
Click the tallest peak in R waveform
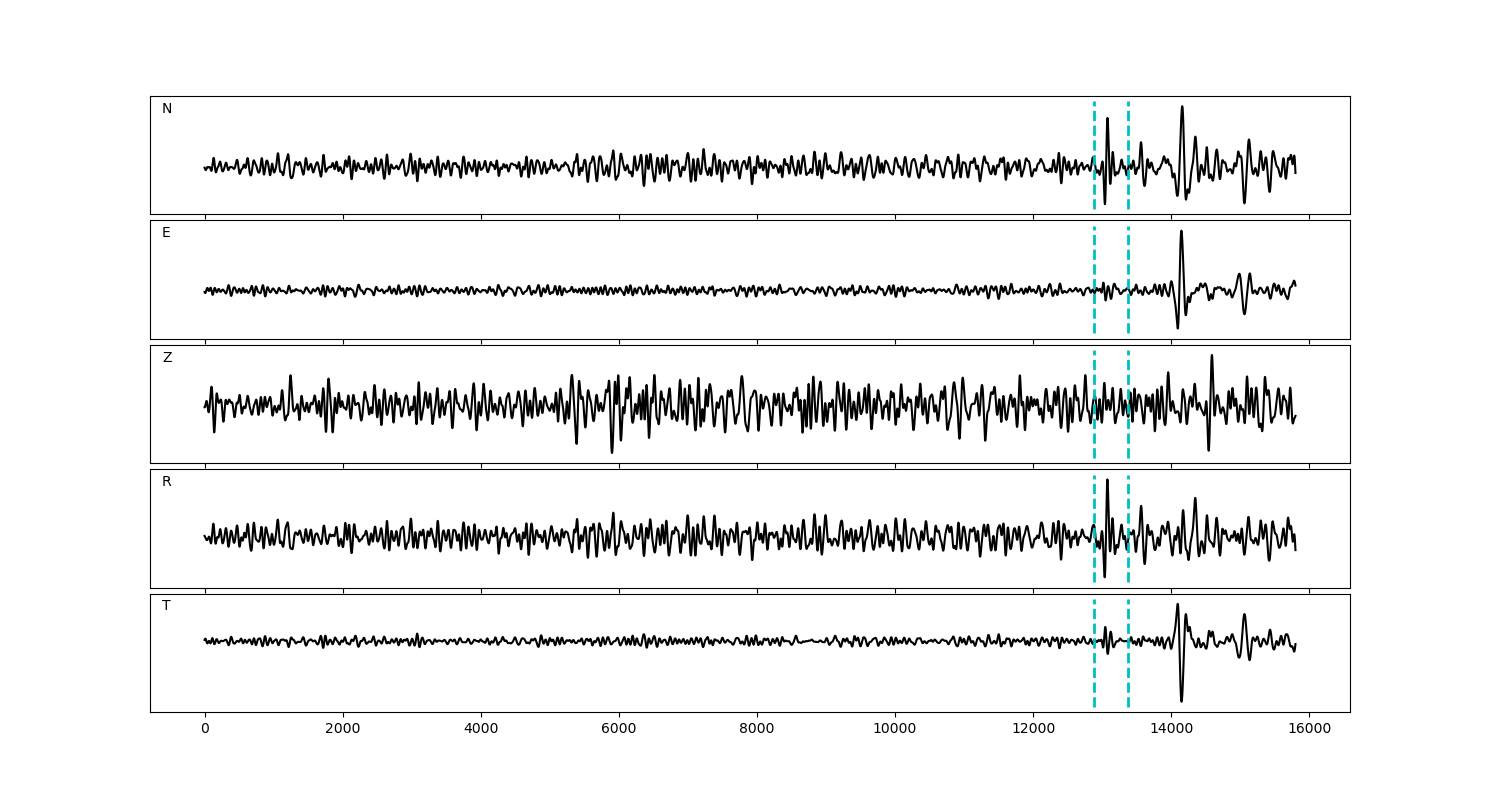click(1107, 481)
